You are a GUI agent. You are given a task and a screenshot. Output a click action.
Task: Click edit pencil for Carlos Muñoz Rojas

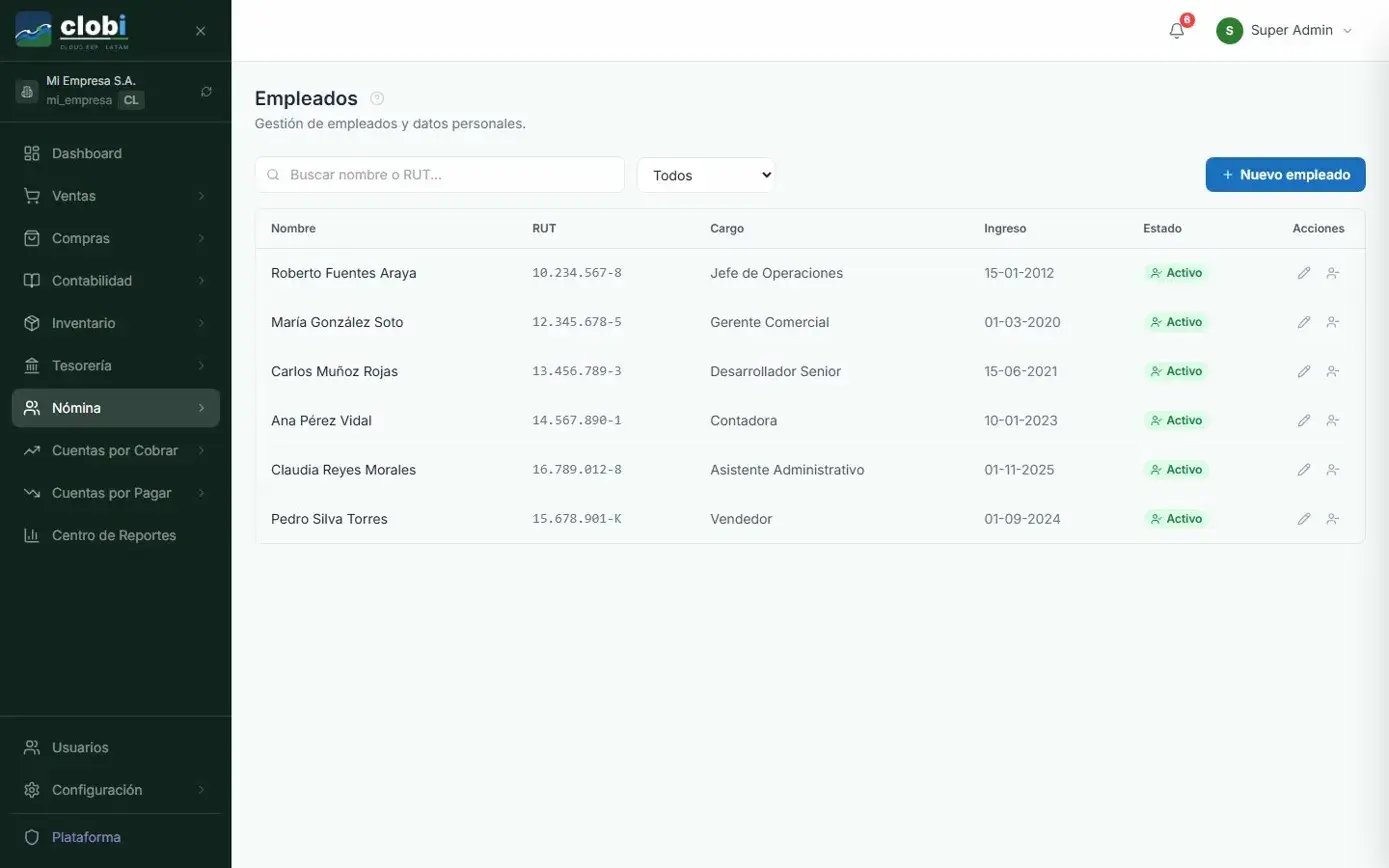[x=1303, y=371]
